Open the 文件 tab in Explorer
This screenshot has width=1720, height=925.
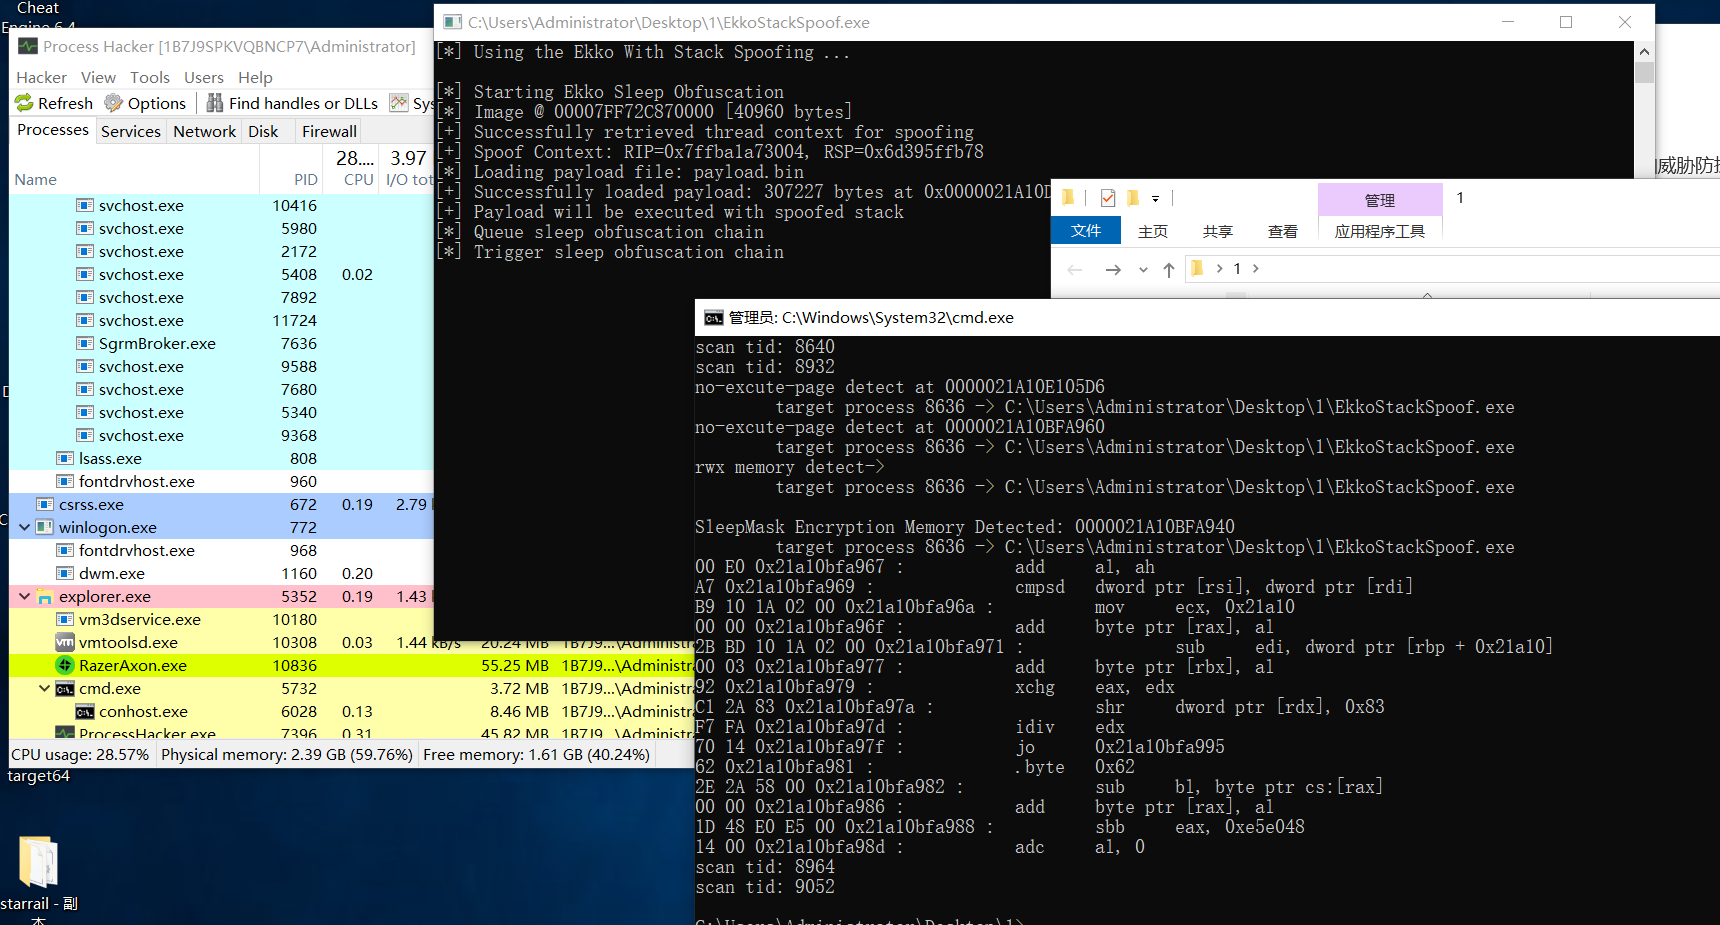coord(1086,231)
